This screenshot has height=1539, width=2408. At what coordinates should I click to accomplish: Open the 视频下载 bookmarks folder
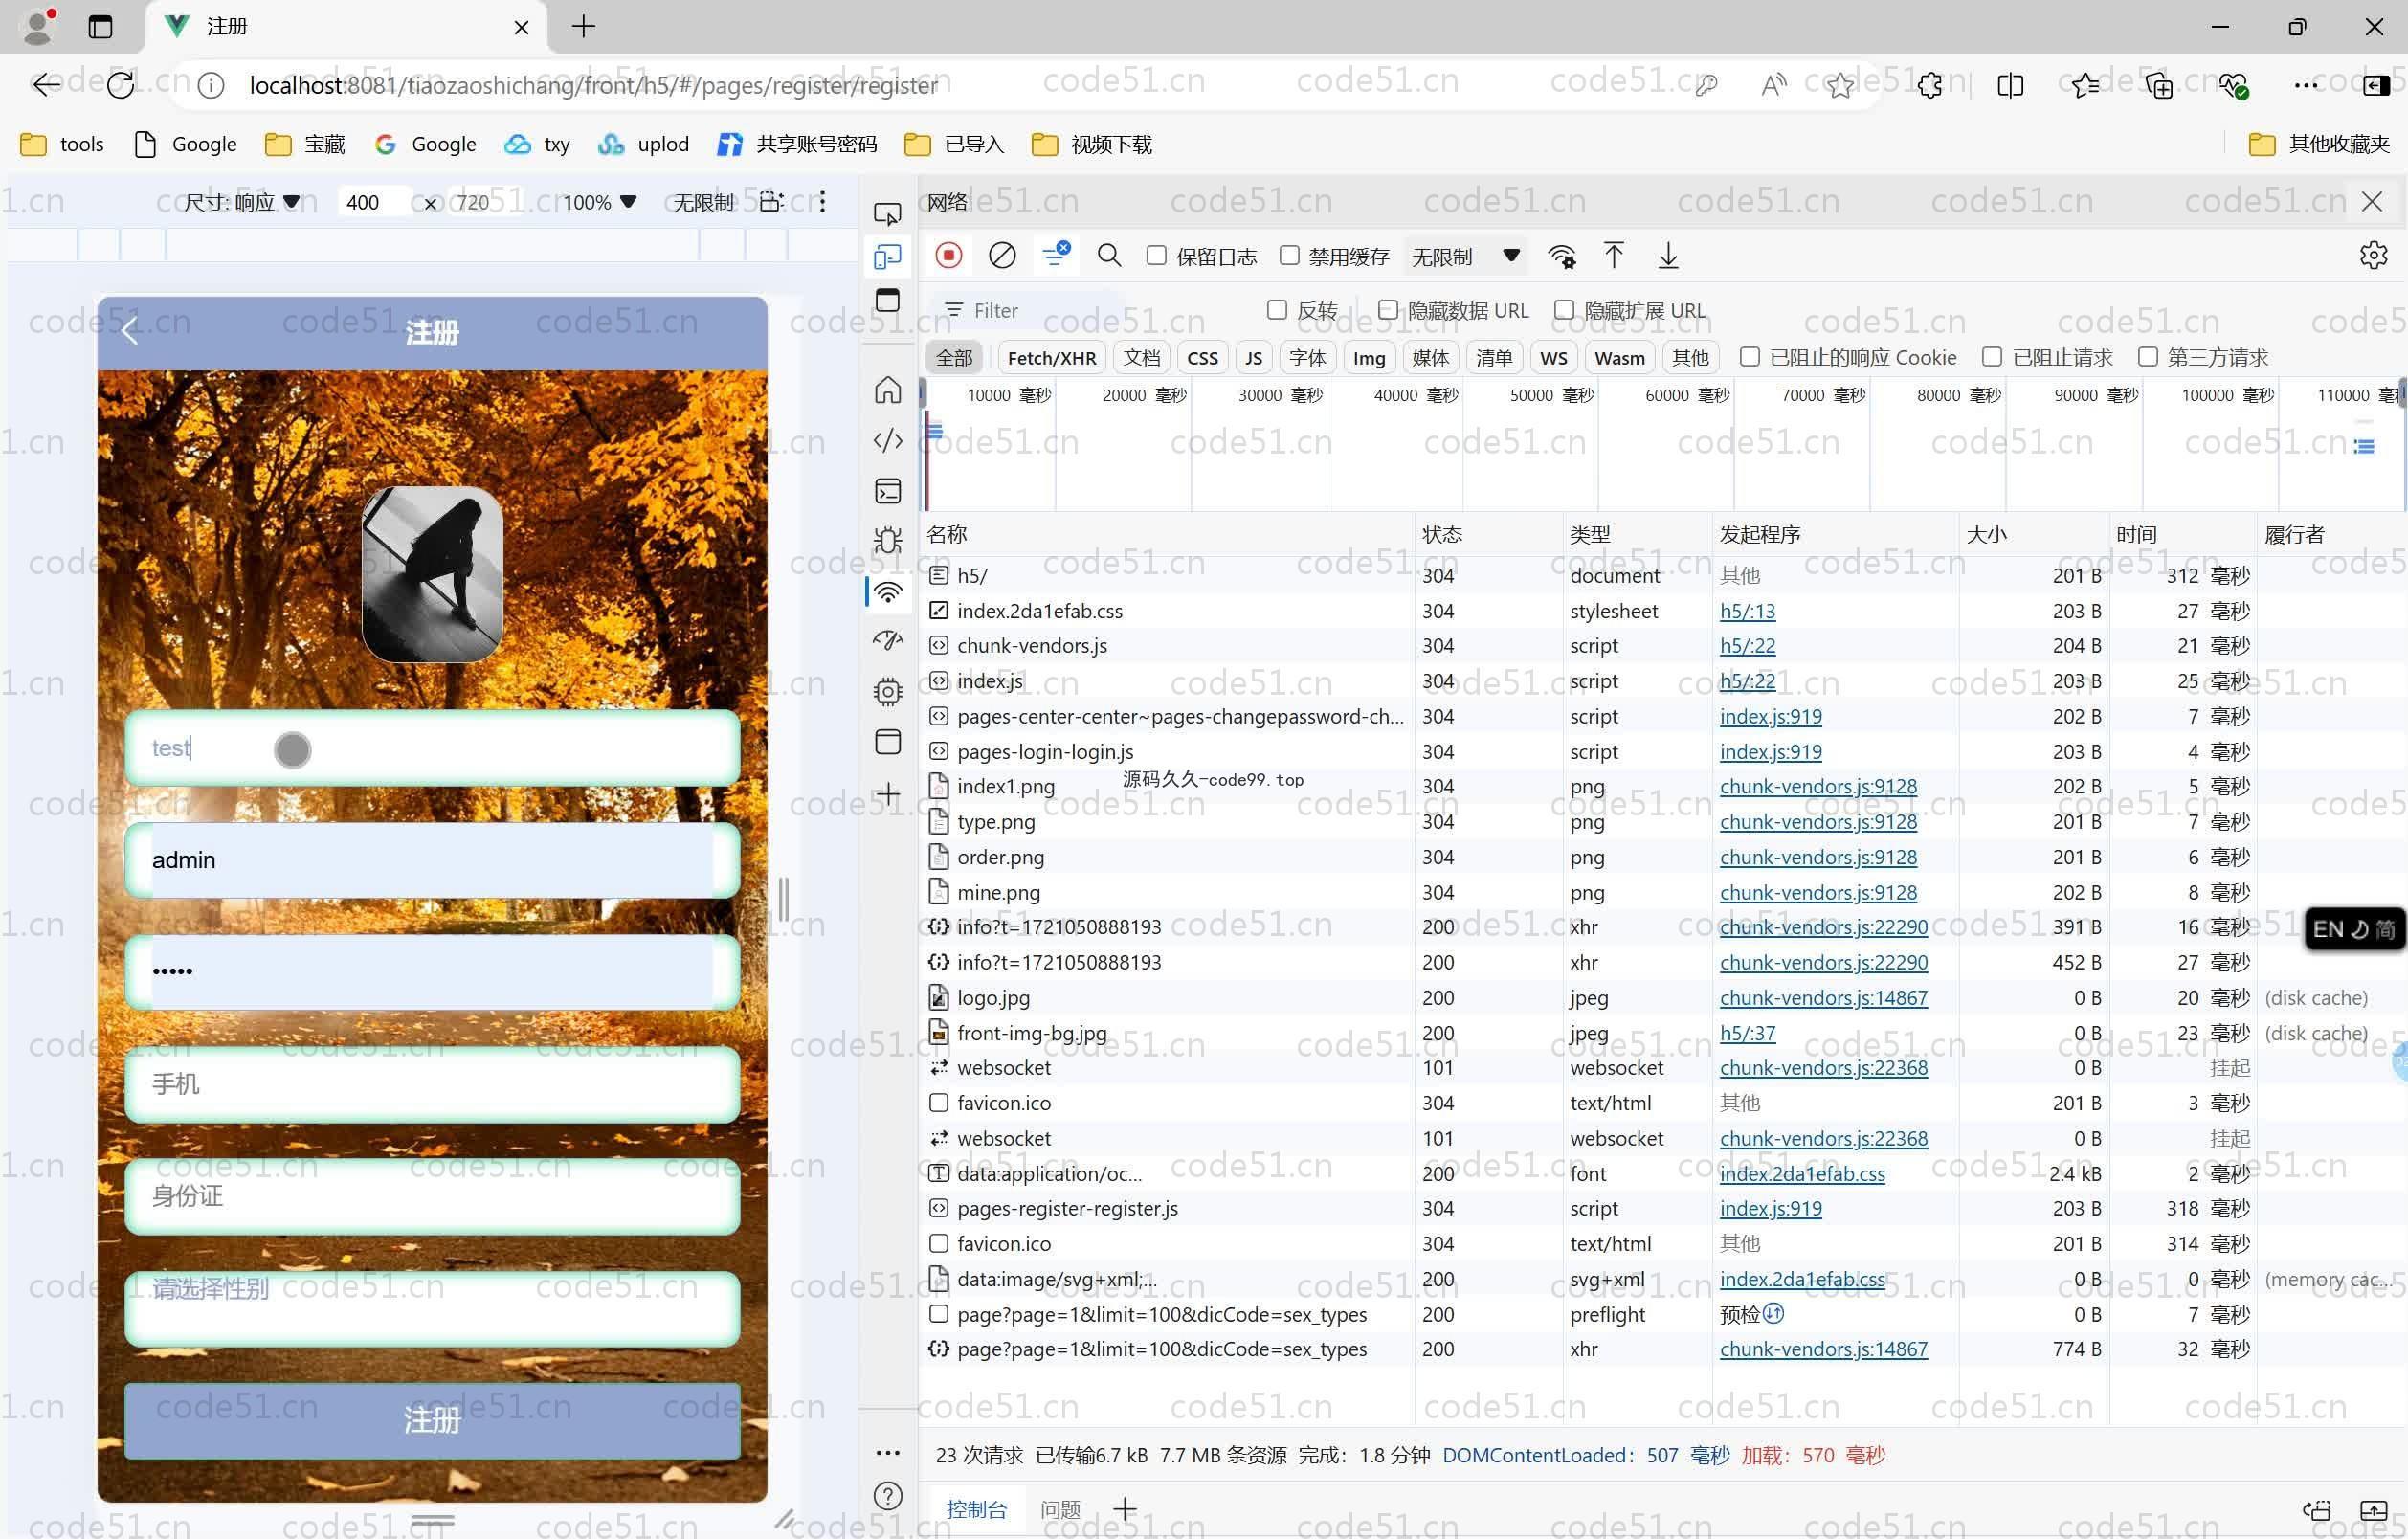click(1091, 144)
